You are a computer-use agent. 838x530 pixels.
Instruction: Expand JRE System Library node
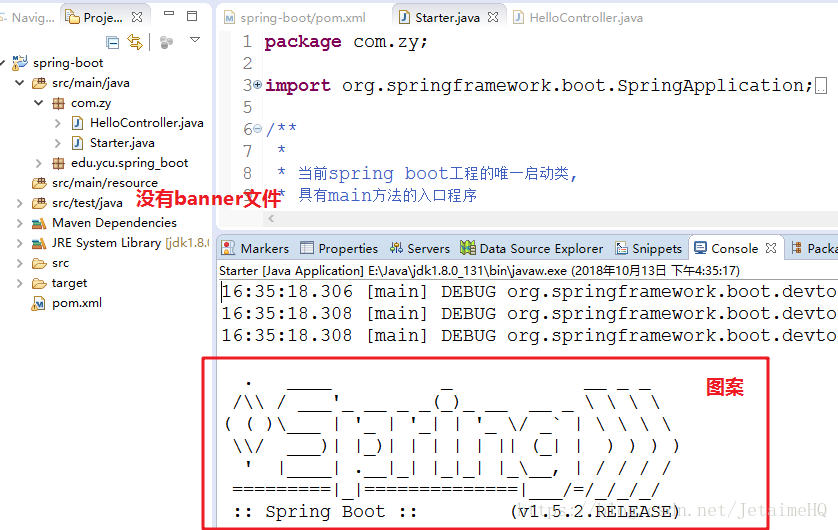click(20, 243)
